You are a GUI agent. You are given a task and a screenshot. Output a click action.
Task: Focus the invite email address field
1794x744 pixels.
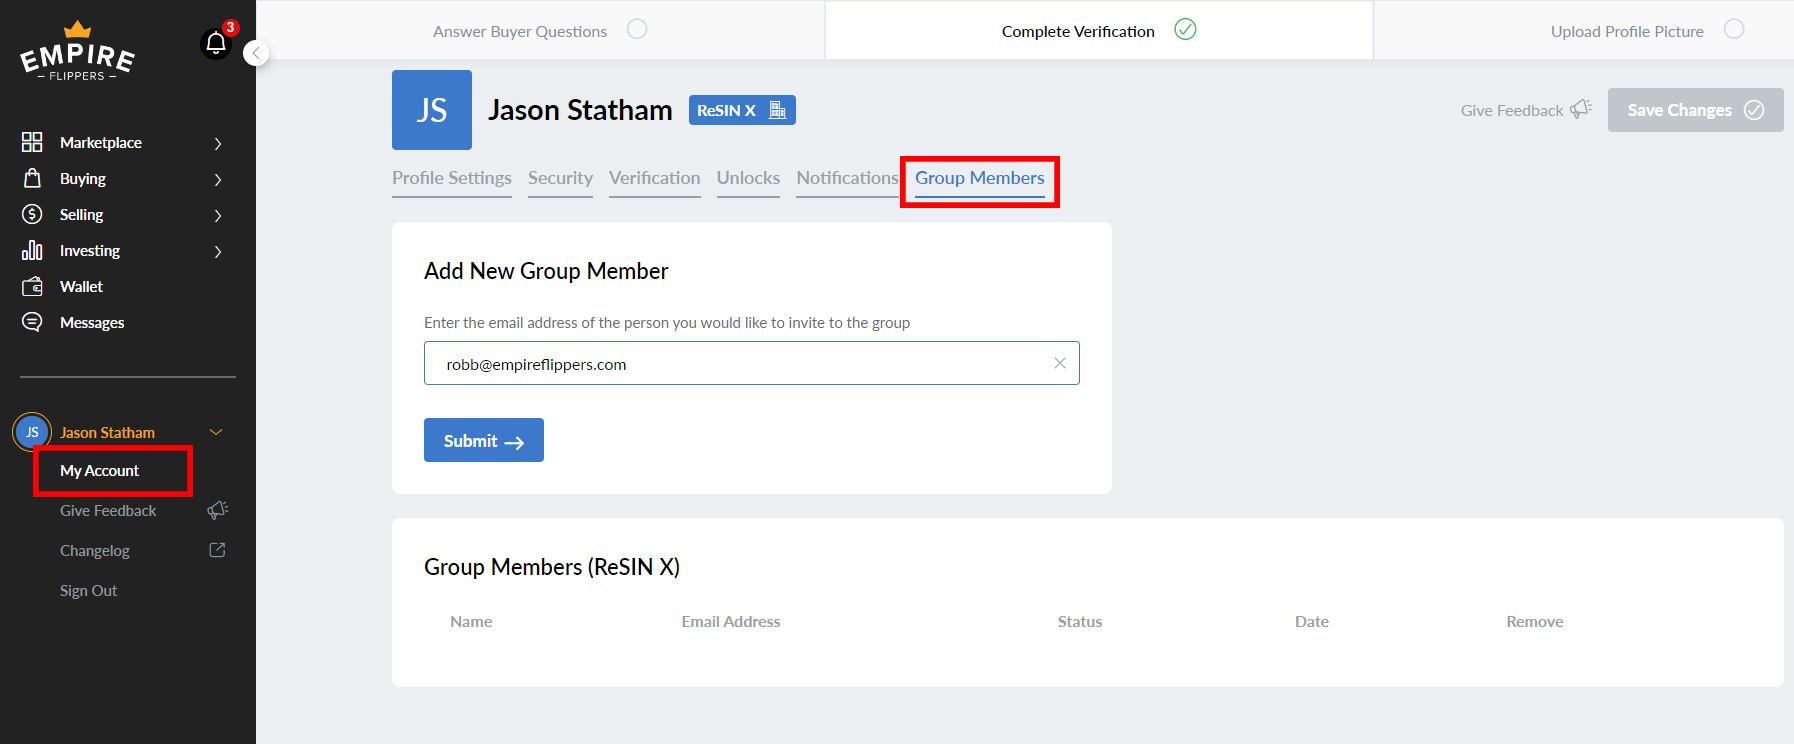(x=752, y=363)
